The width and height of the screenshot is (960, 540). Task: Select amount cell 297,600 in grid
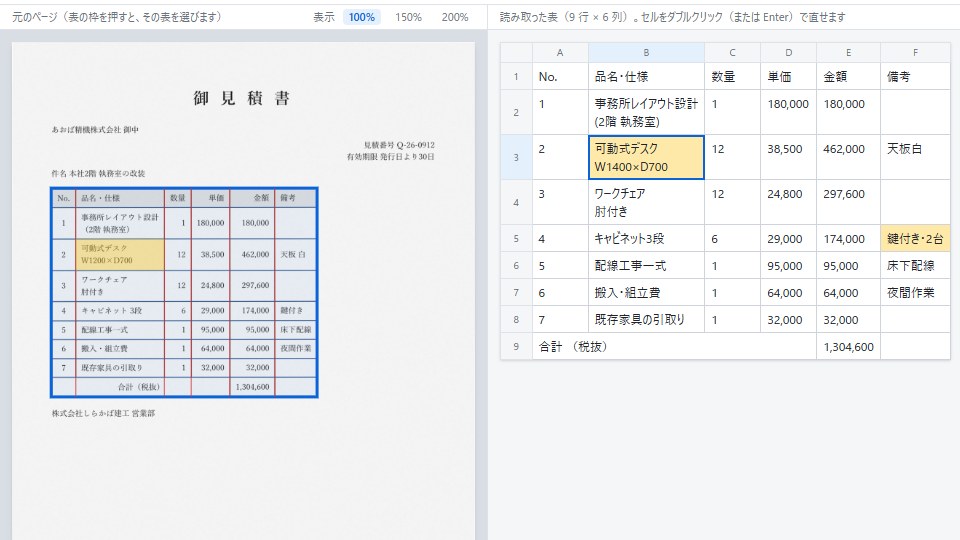tap(849, 202)
